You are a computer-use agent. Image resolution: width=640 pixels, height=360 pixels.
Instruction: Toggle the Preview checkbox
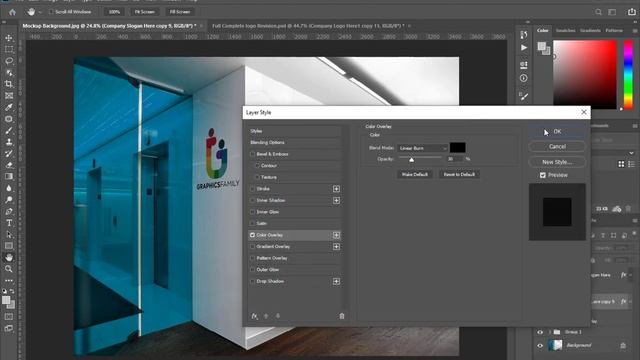[543, 175]
